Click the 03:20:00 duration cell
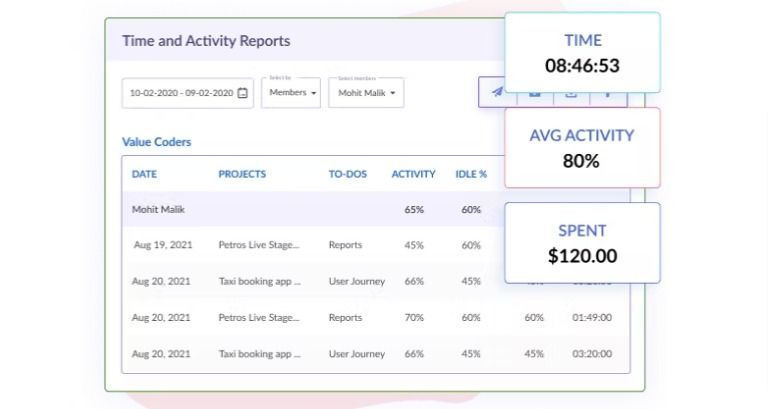The height and width of the screenshot is (409, 768). [x=592, y=354]
